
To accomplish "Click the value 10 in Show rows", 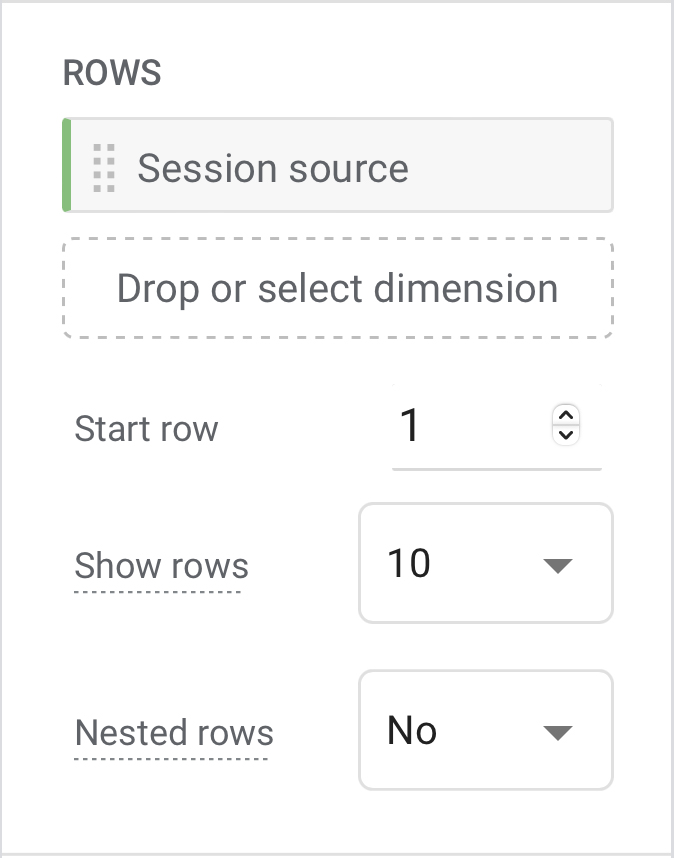I will (408, 564).
